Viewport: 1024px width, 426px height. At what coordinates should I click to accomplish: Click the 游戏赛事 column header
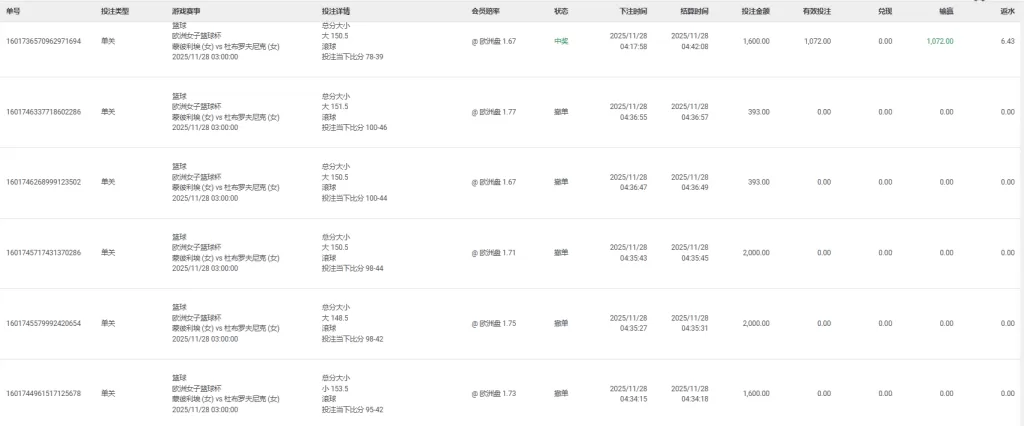(x=185, y=10)
